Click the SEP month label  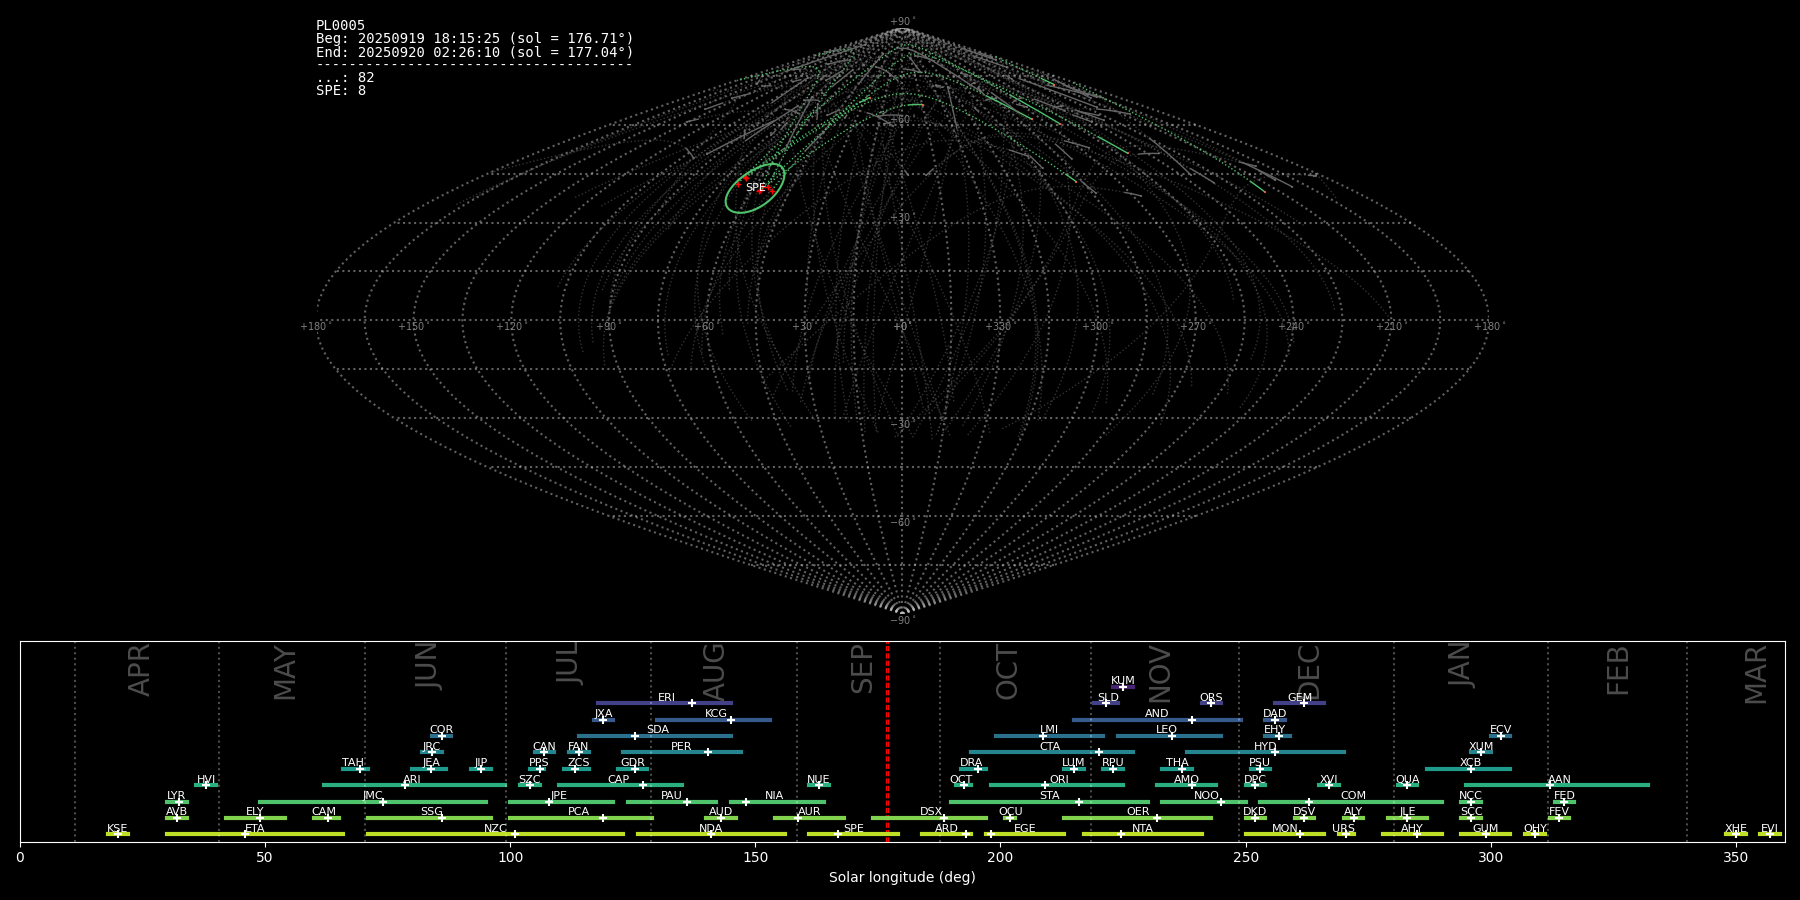(862, 669)
